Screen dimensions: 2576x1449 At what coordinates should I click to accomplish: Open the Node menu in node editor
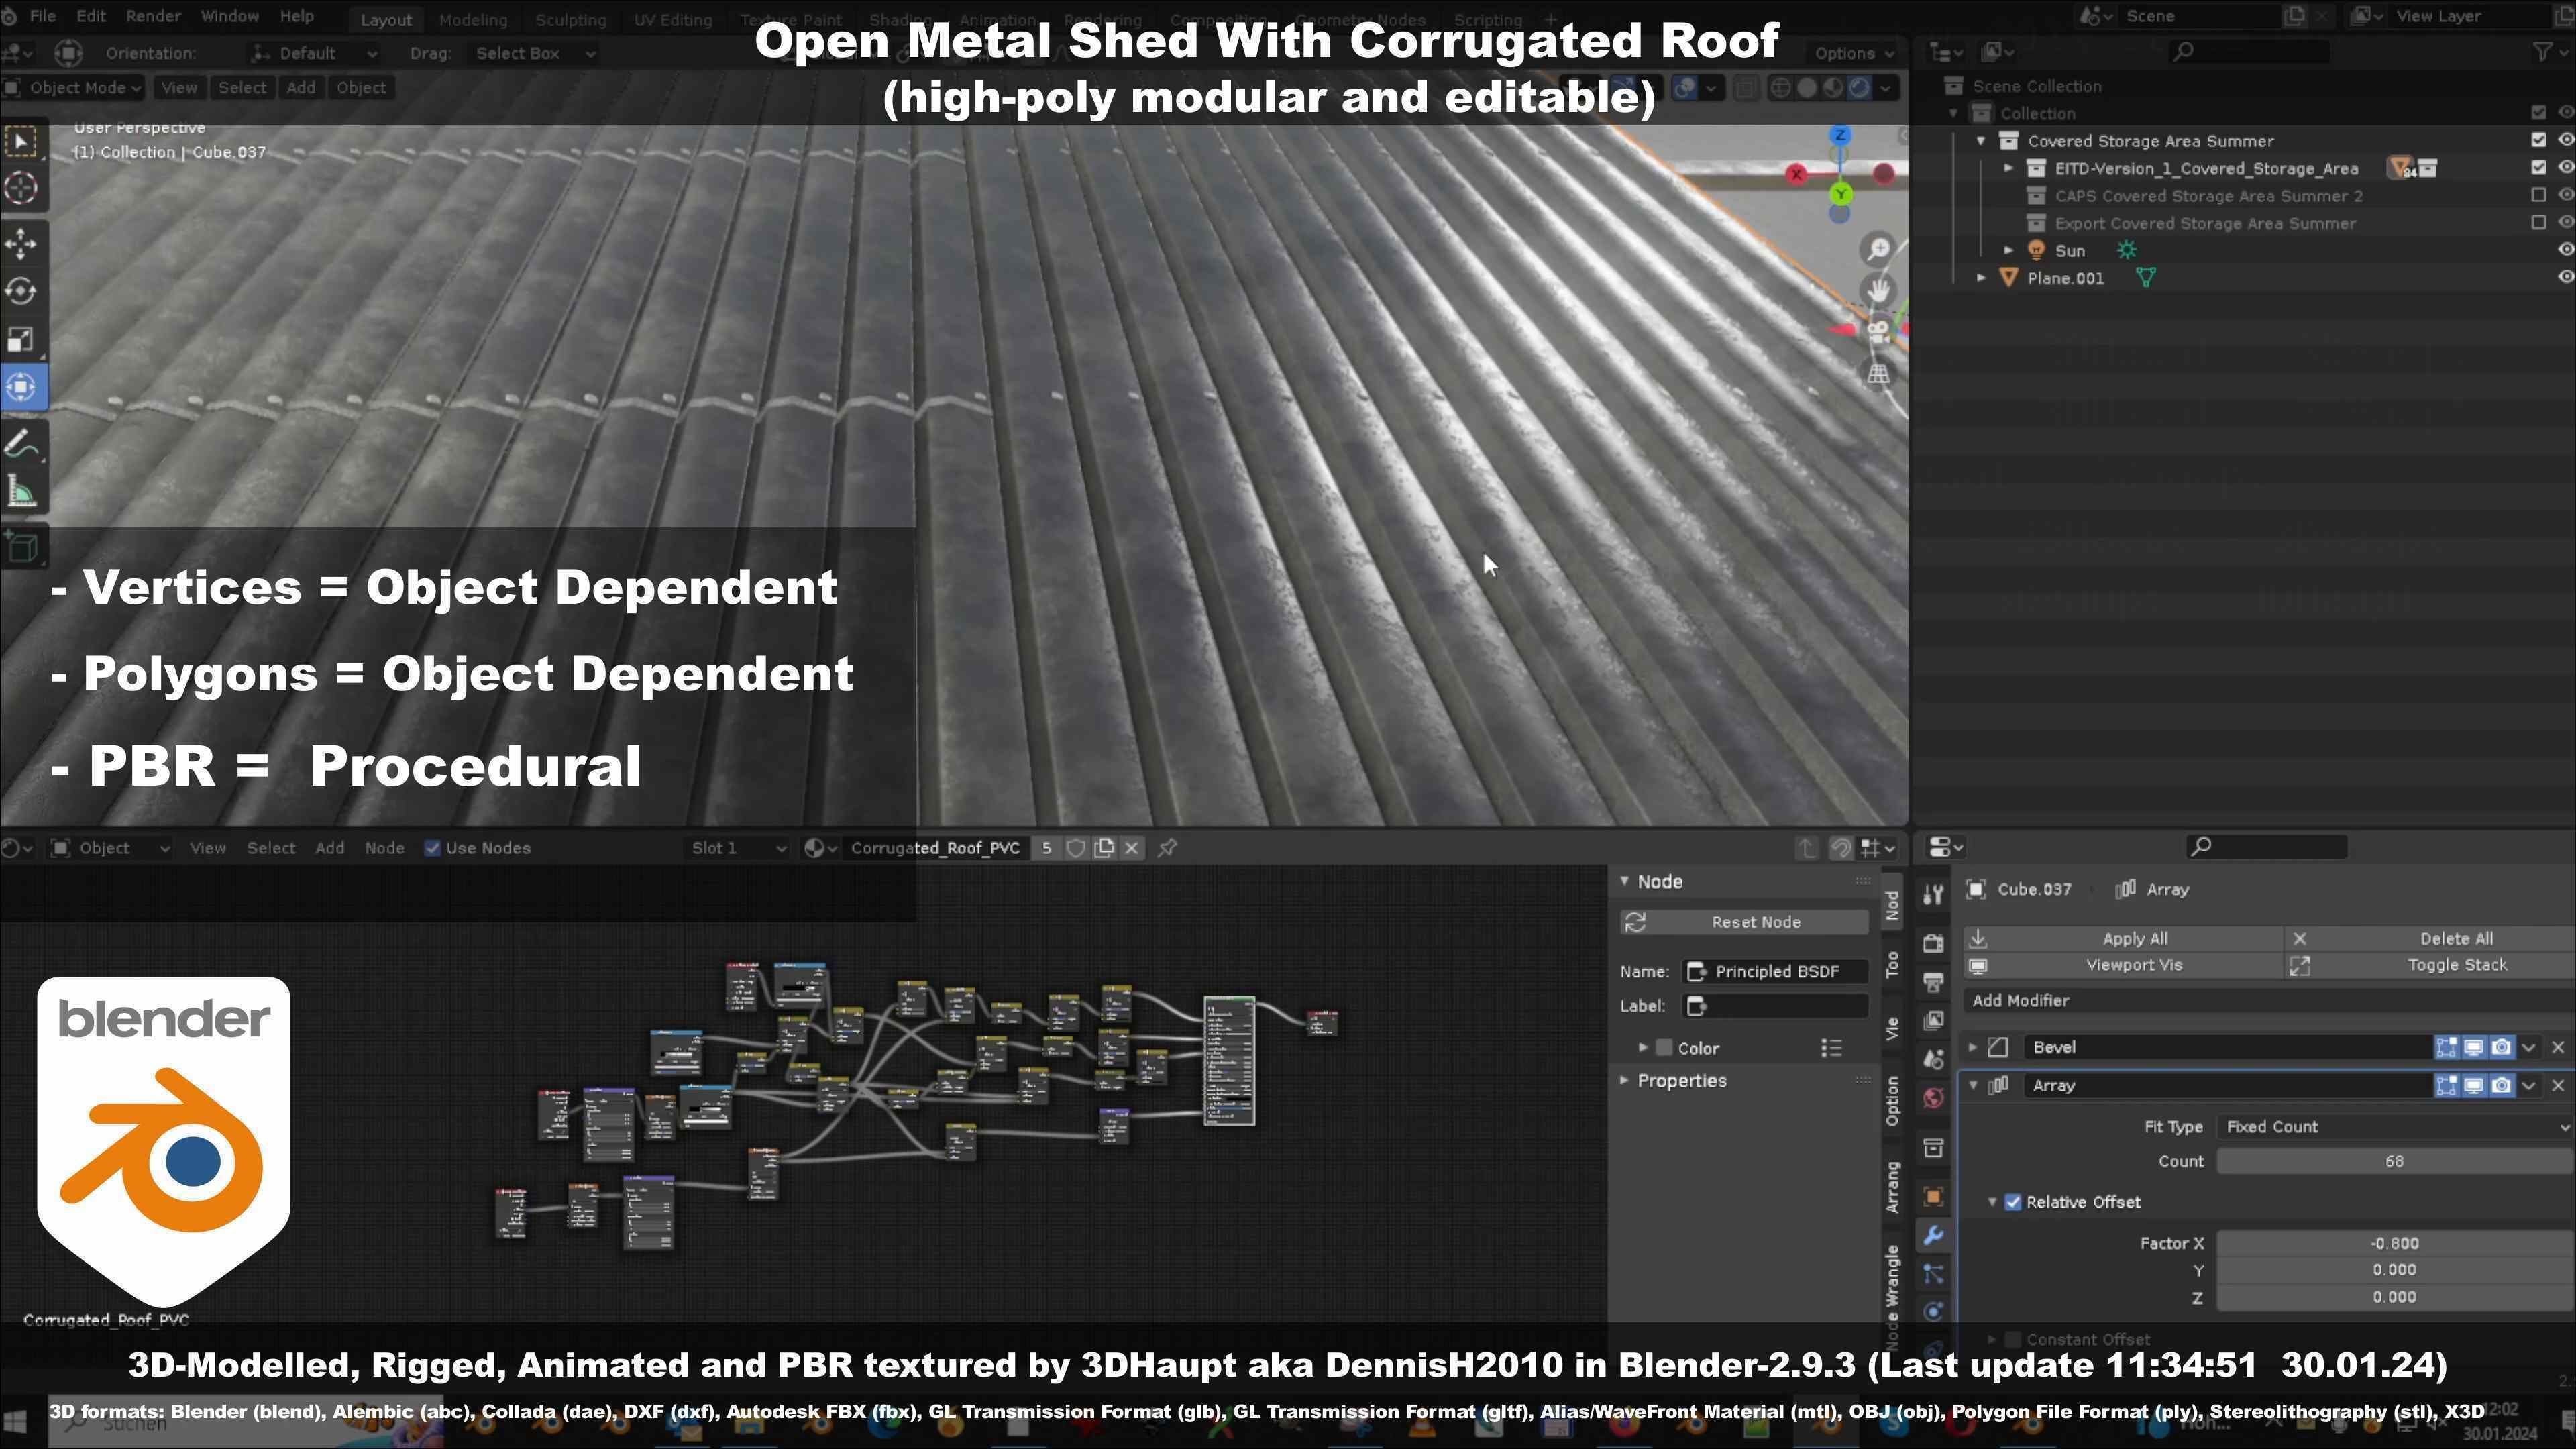pyautogui.click(x=384, y=848)
